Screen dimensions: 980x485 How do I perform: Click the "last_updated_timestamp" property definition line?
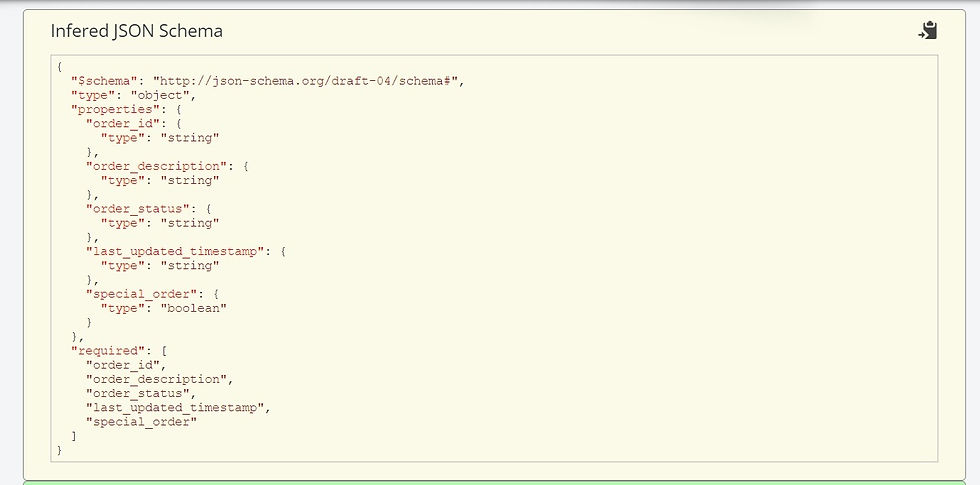(x=186, y=251)
